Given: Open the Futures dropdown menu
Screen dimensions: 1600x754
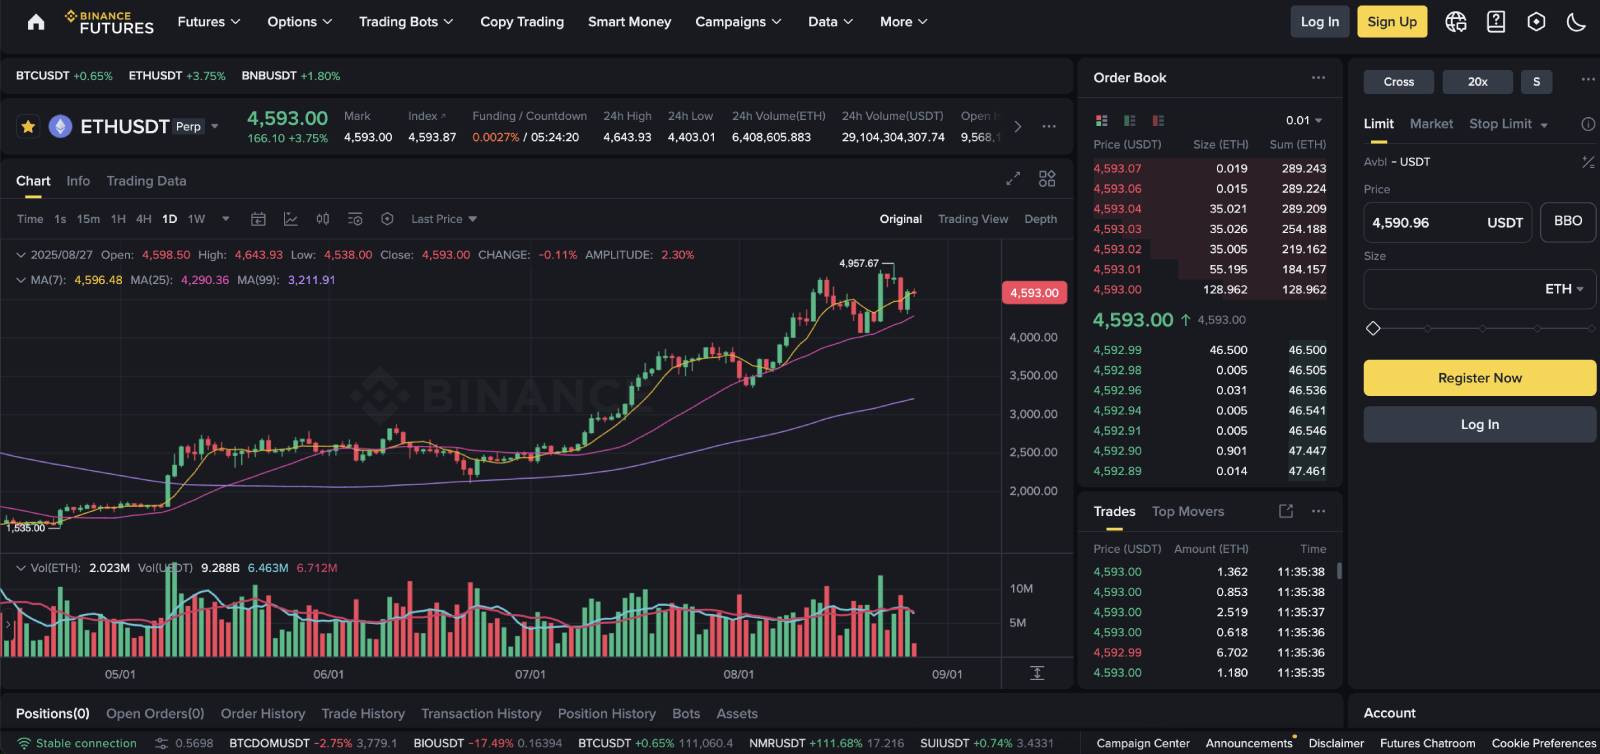Looking at the screenshot, I should tap(208, 22).
